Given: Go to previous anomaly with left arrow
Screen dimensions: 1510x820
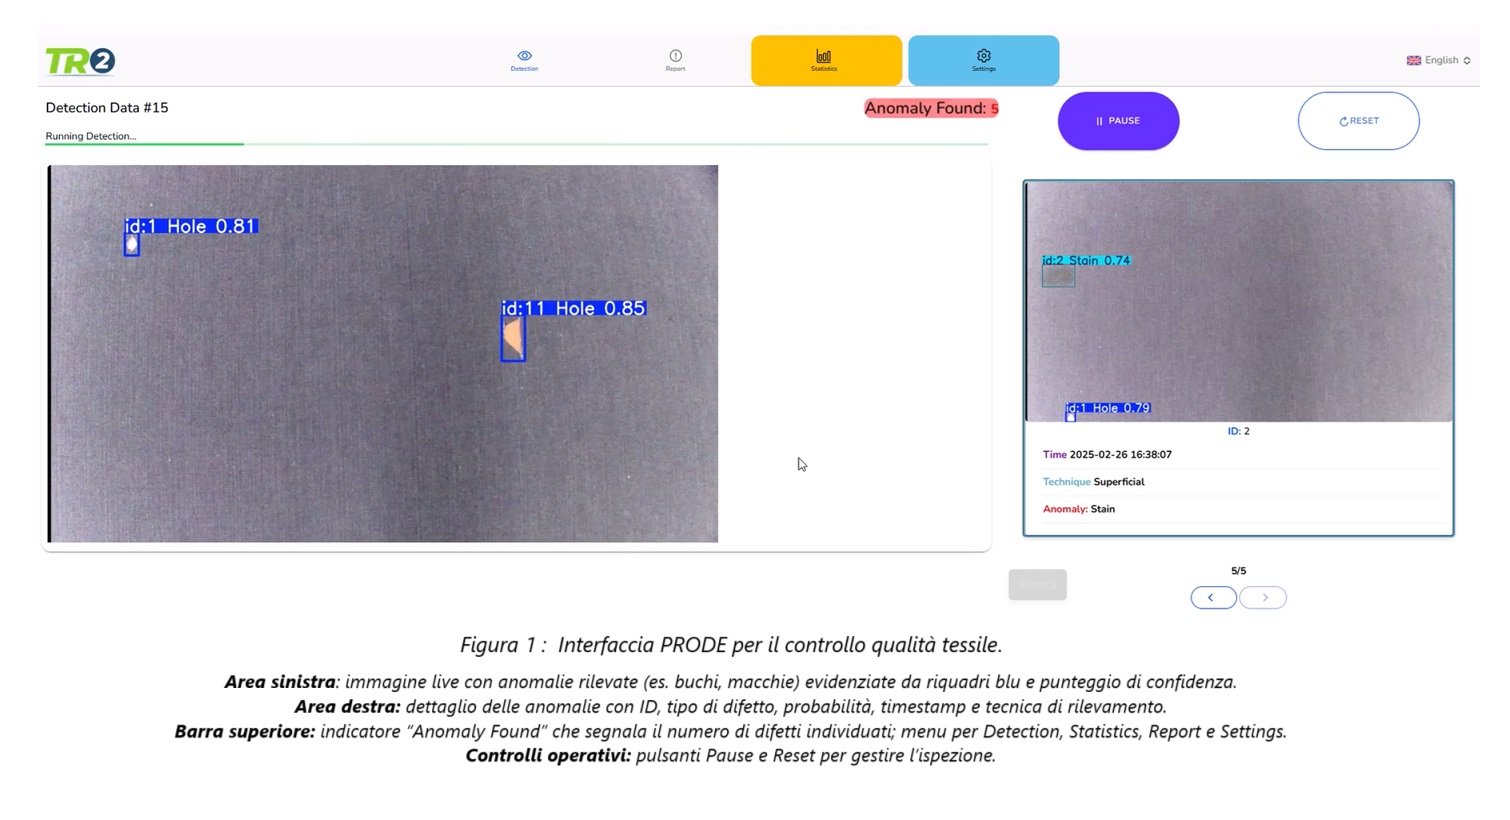Looking at the screenshot, I should (1213, 598).
